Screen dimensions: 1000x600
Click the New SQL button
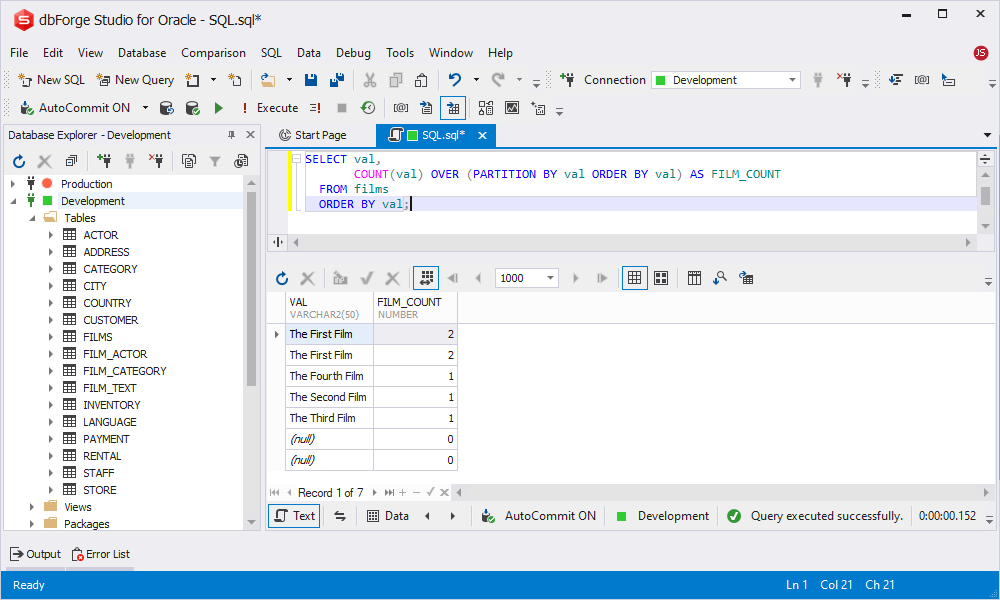(52, 80)
